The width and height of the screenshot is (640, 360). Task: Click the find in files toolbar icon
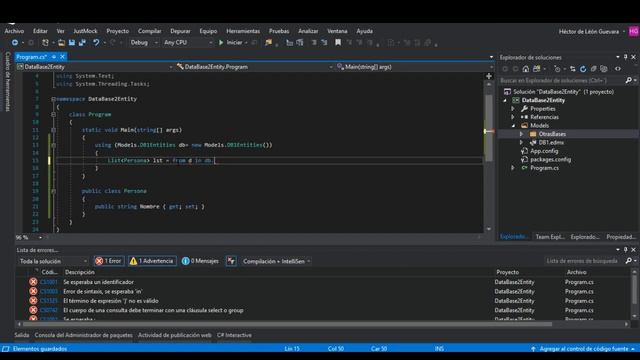[268, 42]
